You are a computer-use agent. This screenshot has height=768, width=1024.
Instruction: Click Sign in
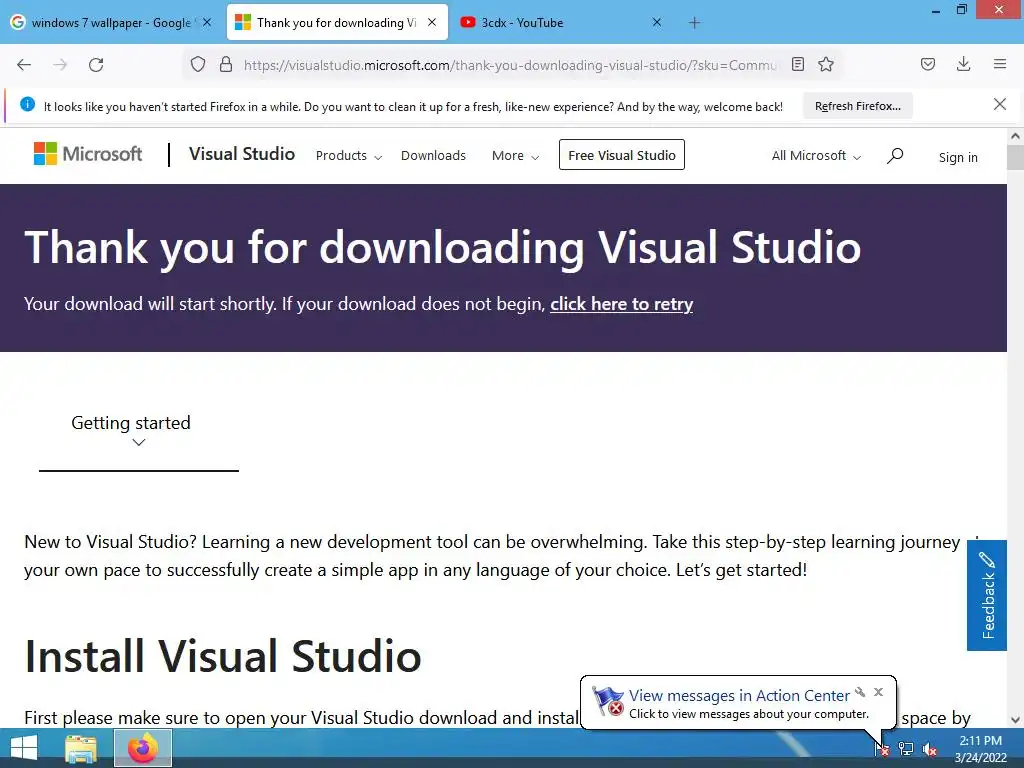coord(958,157)
